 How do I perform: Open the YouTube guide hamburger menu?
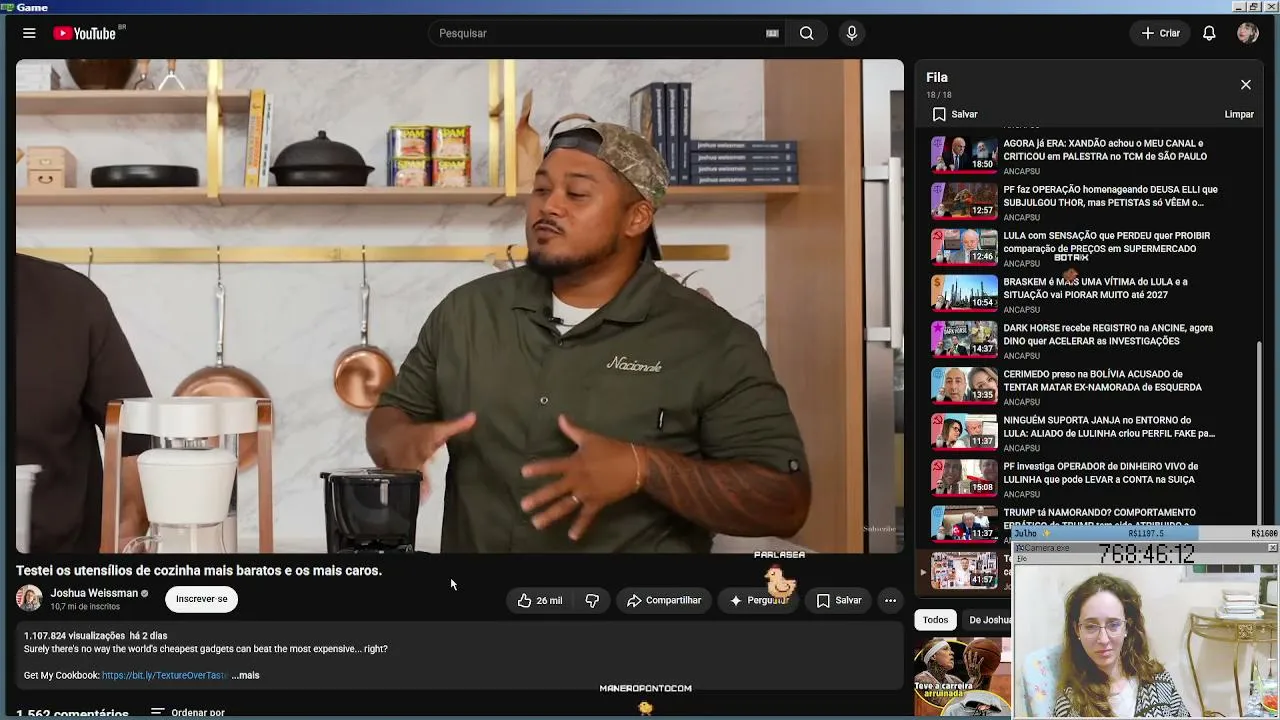point(29,33)
